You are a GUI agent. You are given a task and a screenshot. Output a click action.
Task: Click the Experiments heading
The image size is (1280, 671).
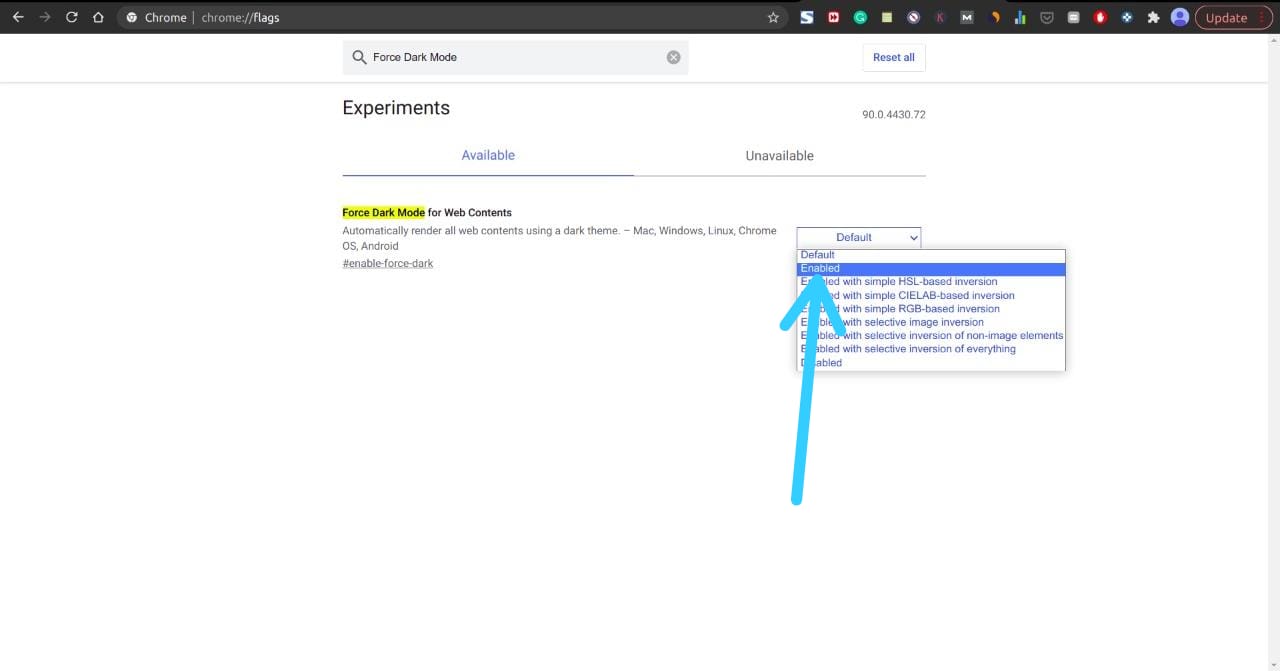pos(396,108)
